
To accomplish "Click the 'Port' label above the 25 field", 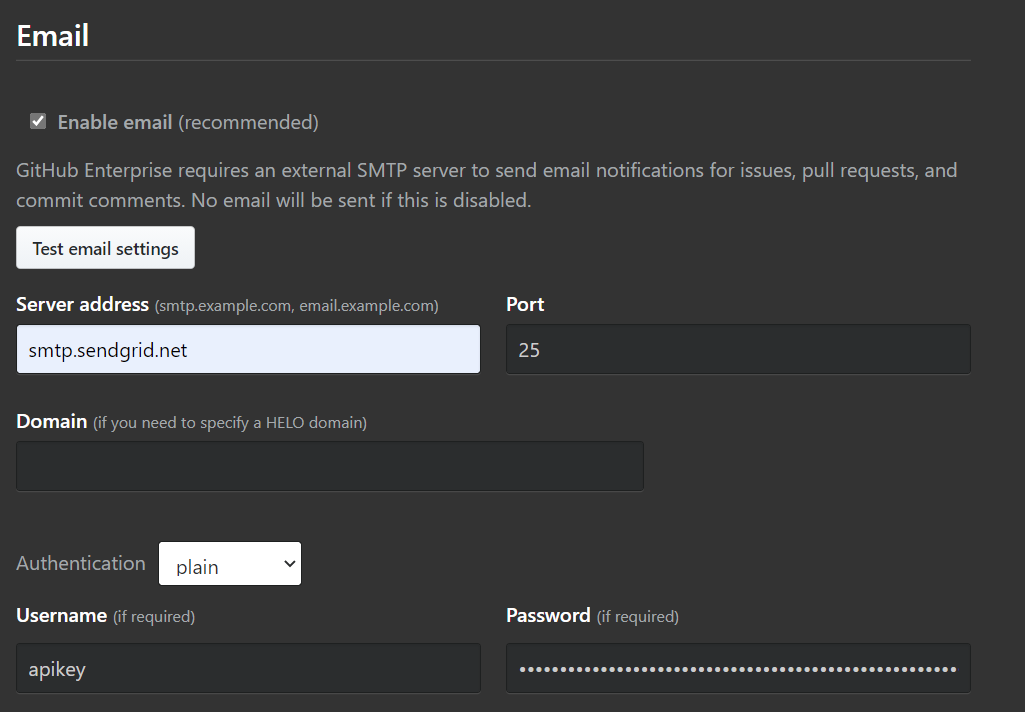I will click(x=525, y=305).
